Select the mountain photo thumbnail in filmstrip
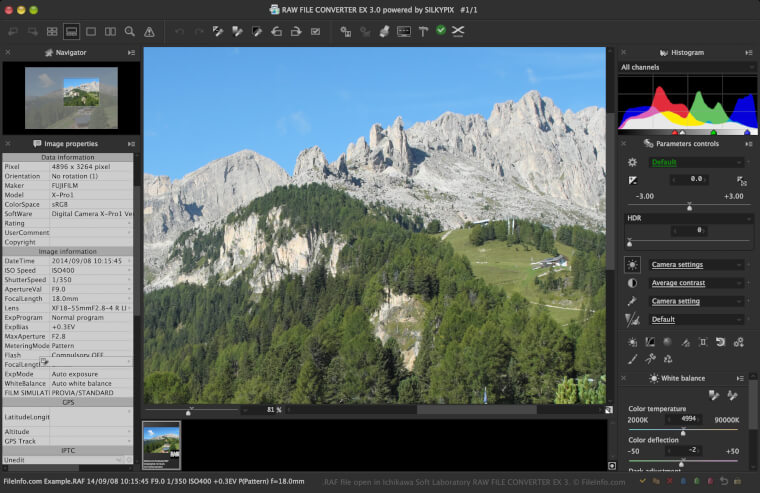The image size is (760, 493). click(161, 445)
